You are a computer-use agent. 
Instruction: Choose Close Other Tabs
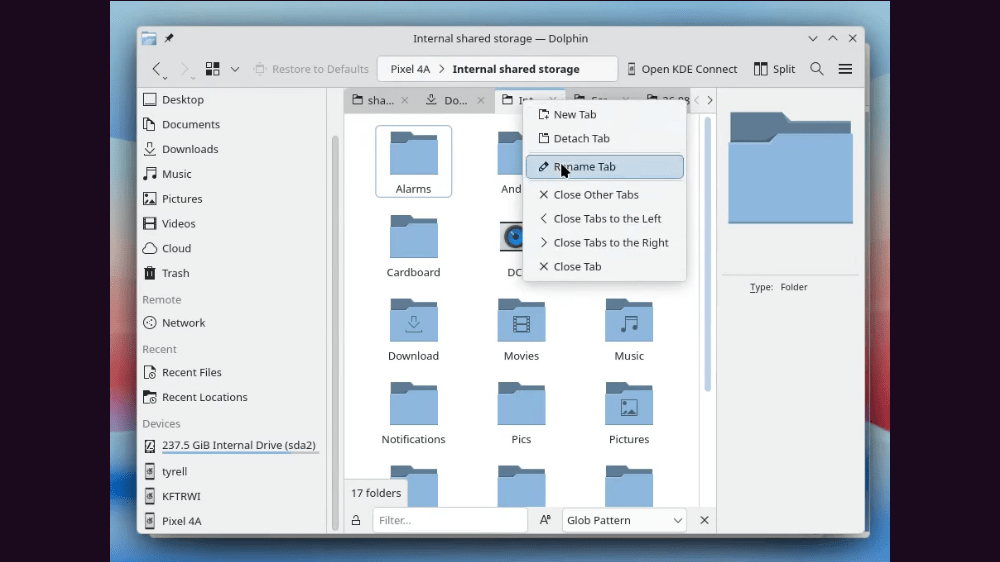(605, 195)
